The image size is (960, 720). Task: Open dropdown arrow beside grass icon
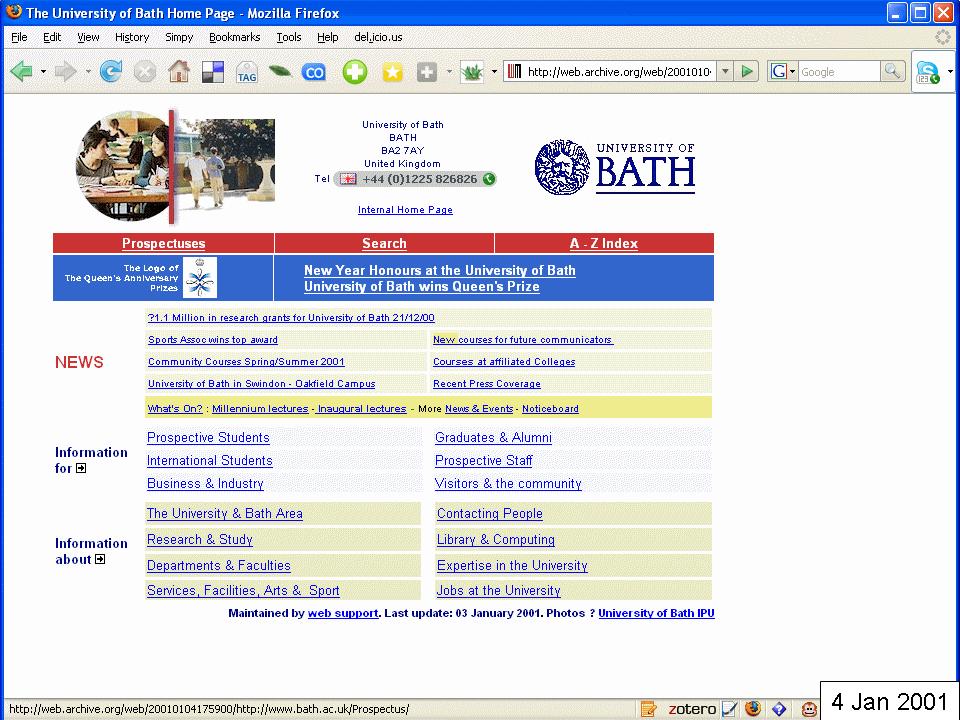(493, 72)
